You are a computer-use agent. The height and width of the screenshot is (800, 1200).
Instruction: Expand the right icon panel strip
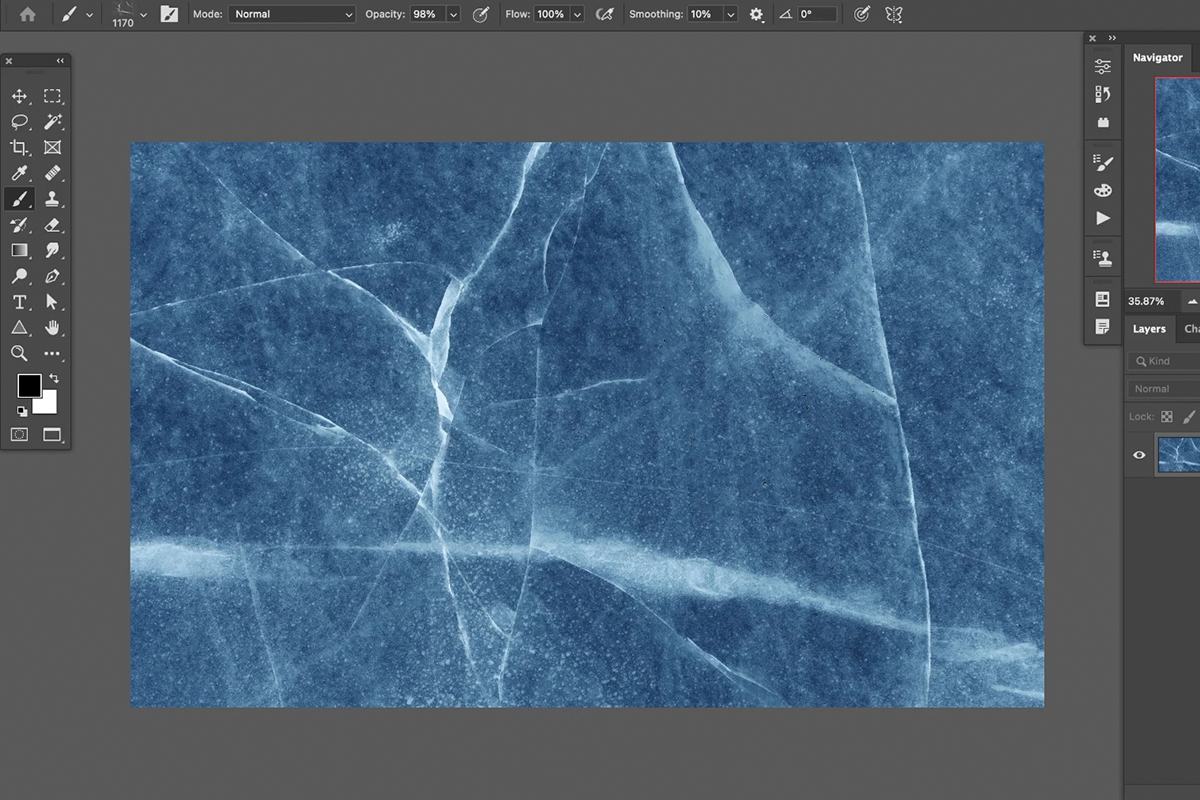point(1112,38)
